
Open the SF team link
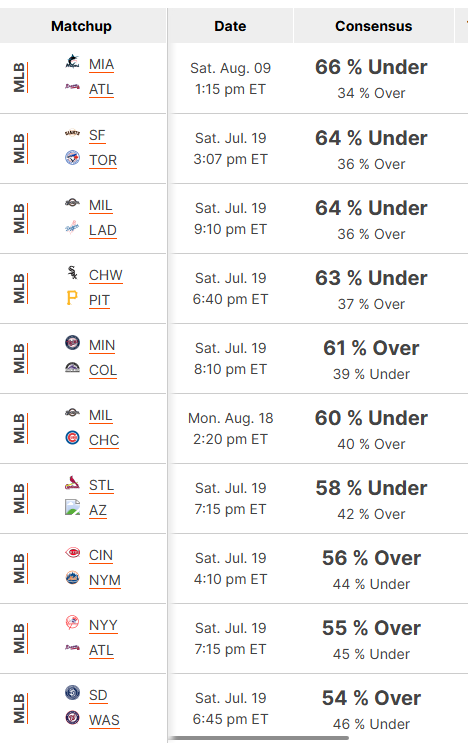pos(97,136)
